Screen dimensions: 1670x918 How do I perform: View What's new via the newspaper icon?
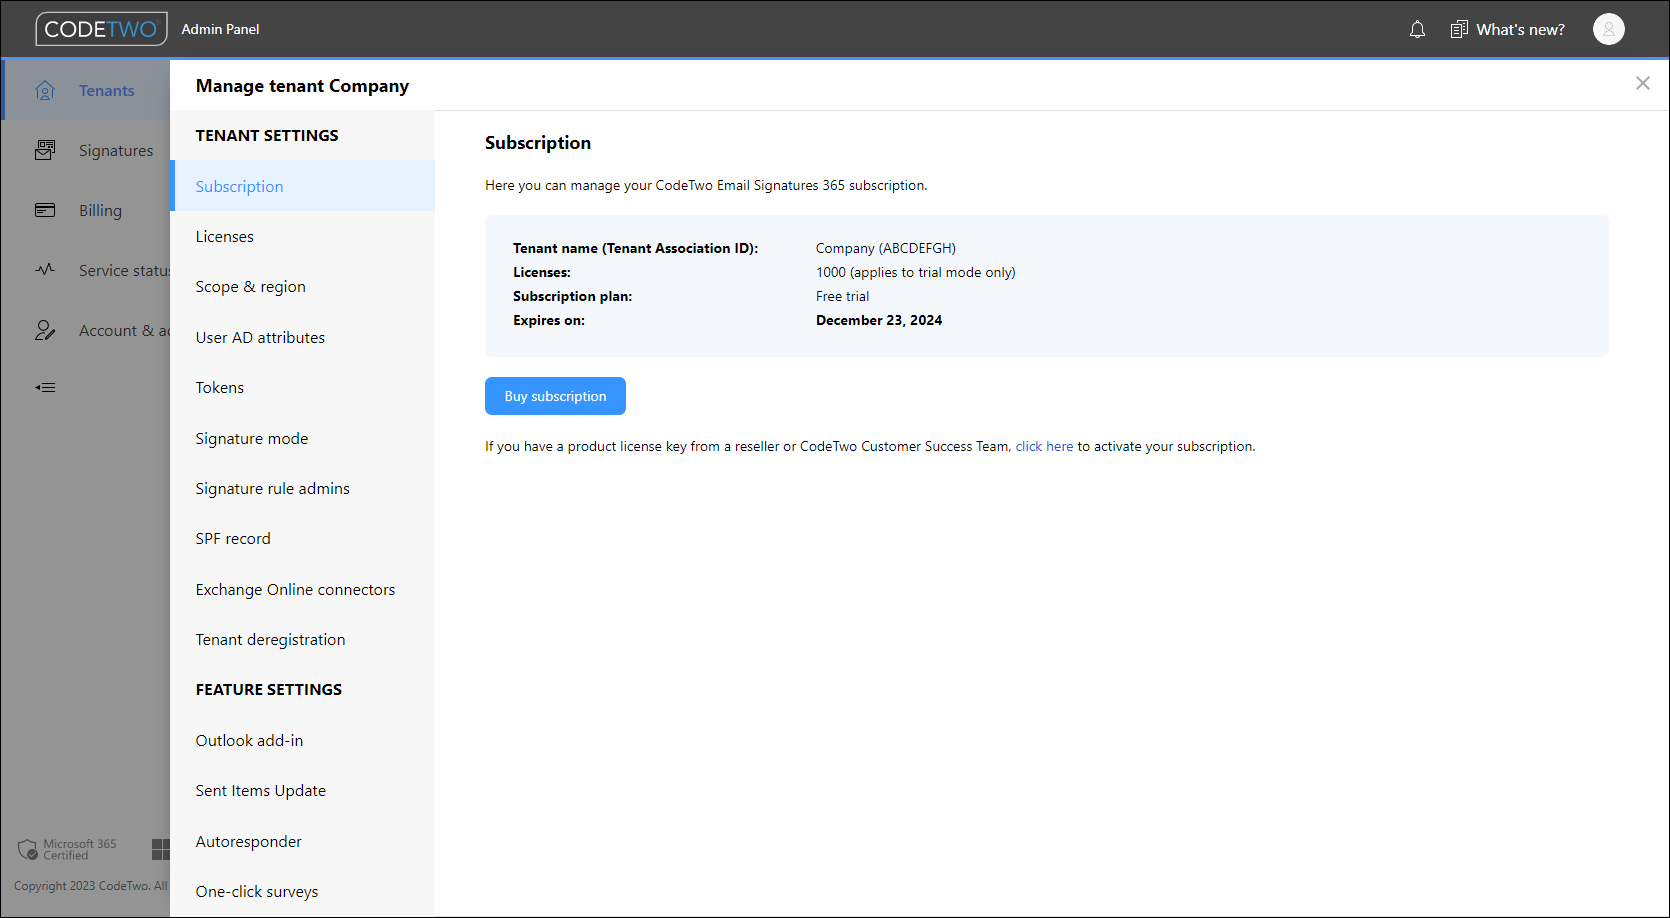[x=1458, y=29]
